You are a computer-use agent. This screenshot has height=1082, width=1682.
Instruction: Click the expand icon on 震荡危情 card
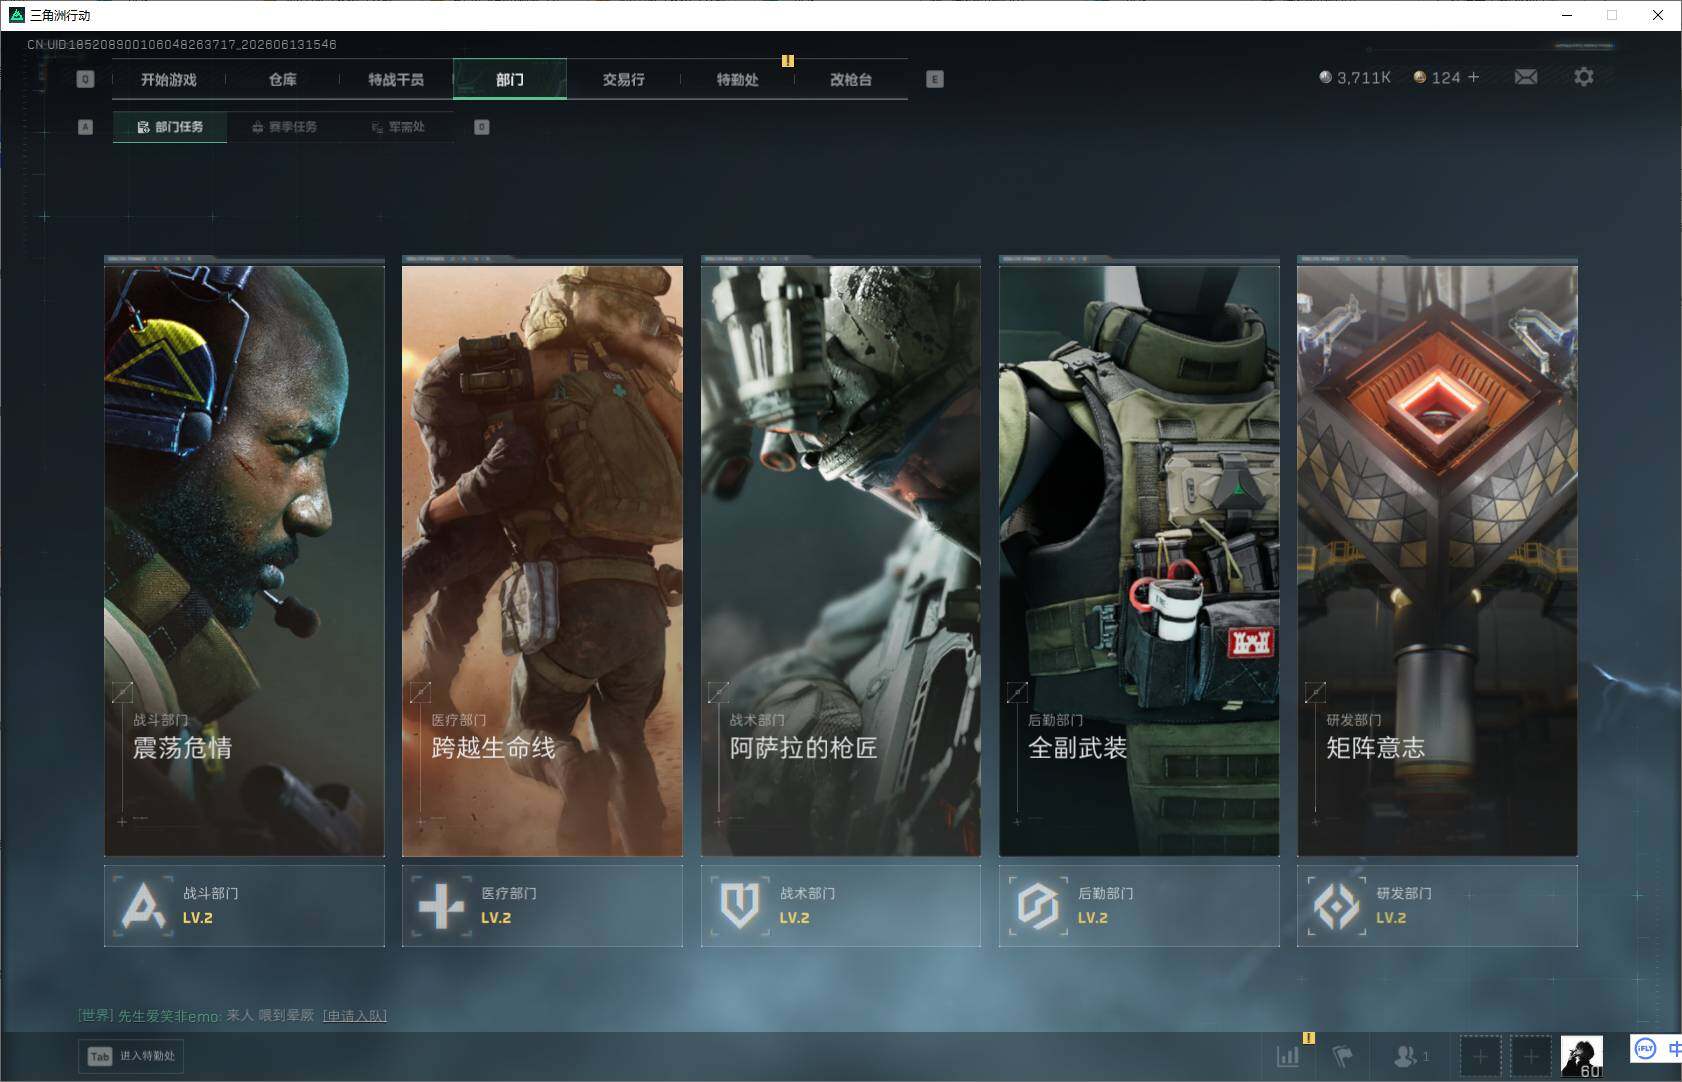pyautogui.click(x=122, y=692)
